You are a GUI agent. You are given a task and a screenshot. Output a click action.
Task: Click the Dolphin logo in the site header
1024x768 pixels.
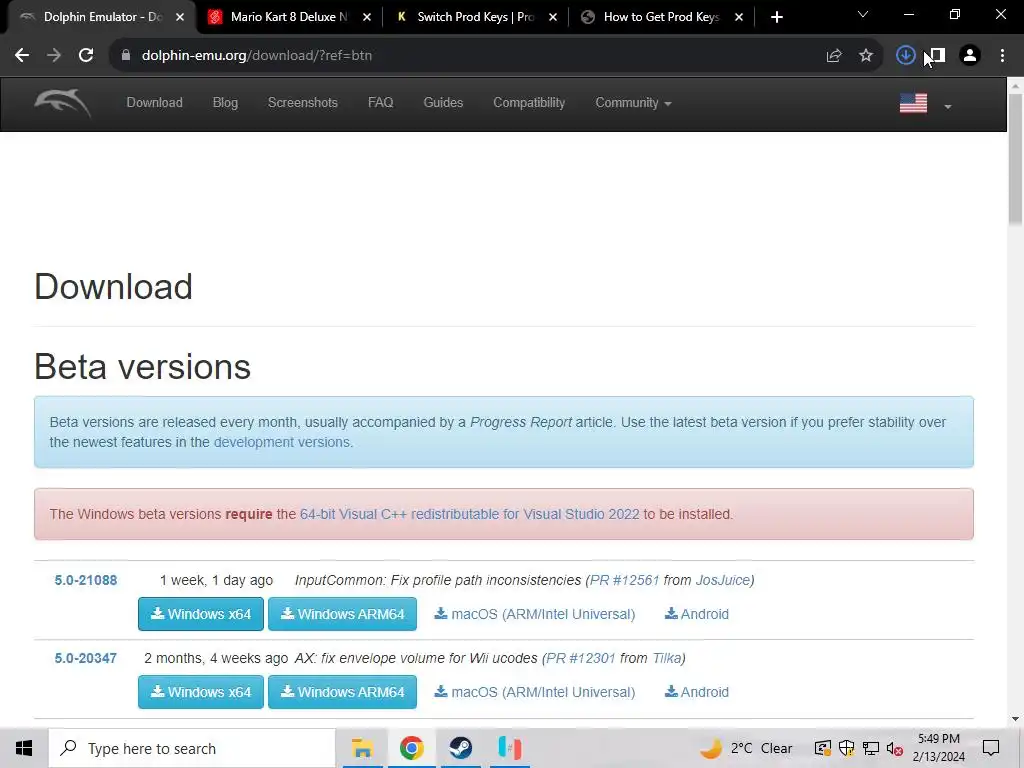(x=63, y=103)
